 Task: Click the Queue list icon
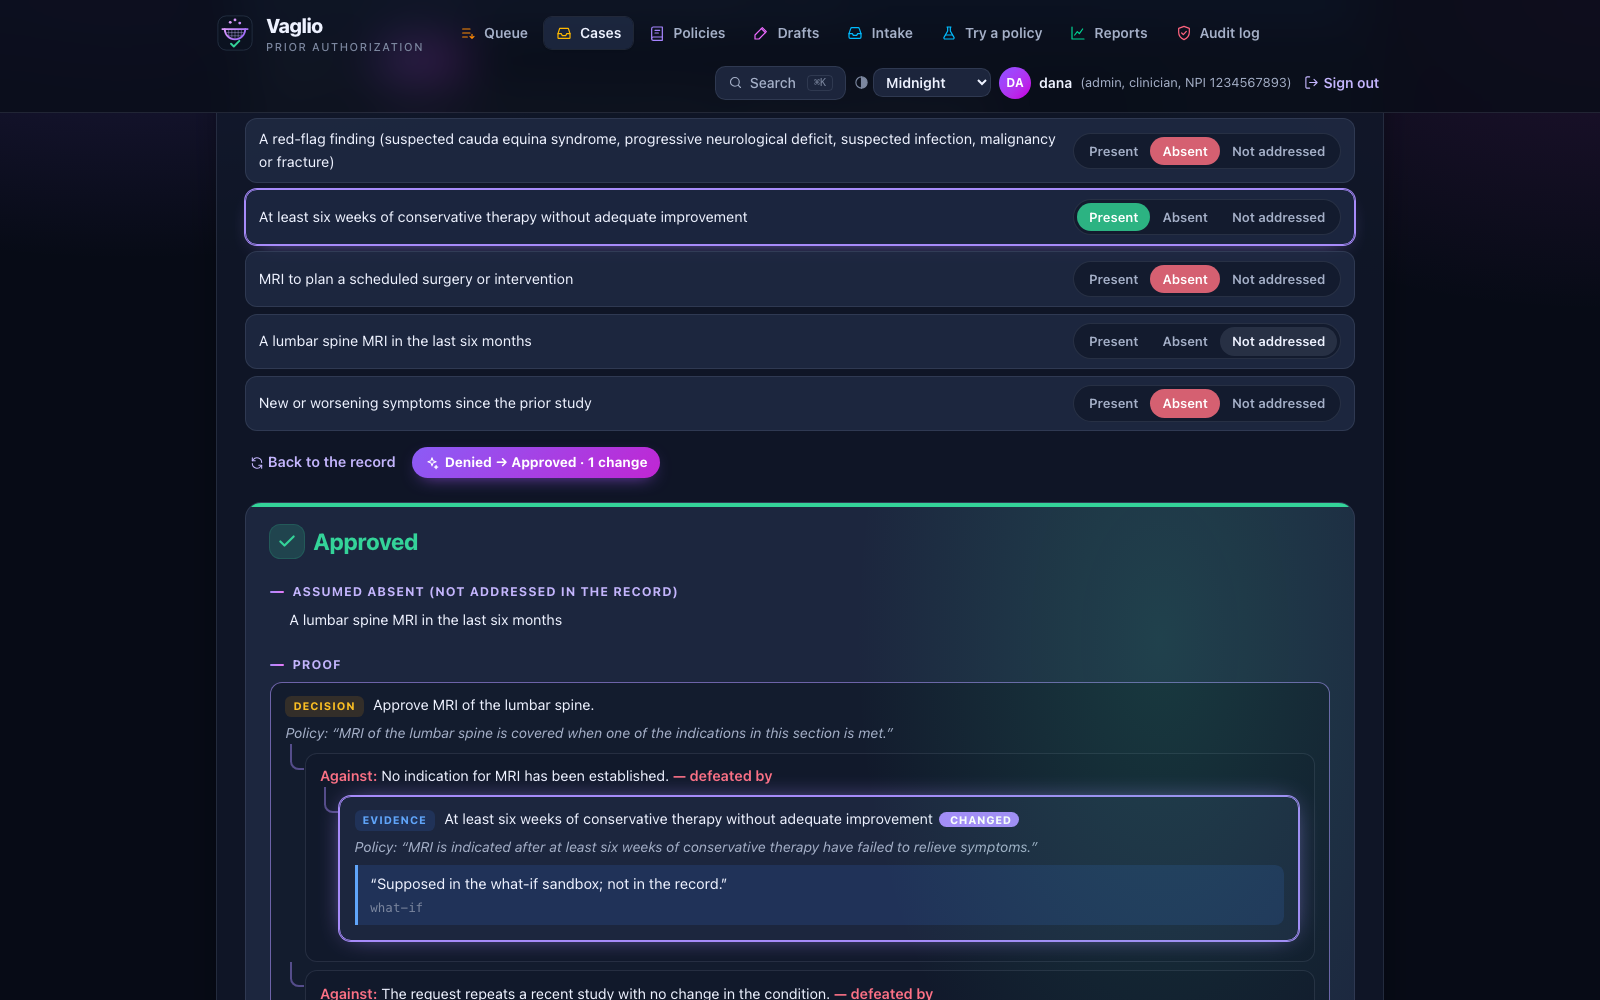tap(468, 33)
